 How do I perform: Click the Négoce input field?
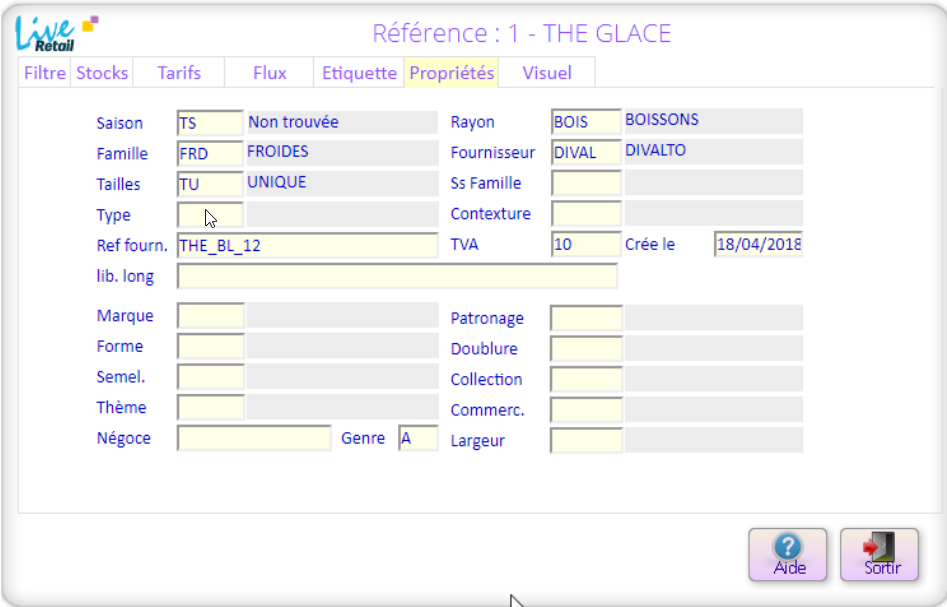pyautogui.click(x=254, y=439)
